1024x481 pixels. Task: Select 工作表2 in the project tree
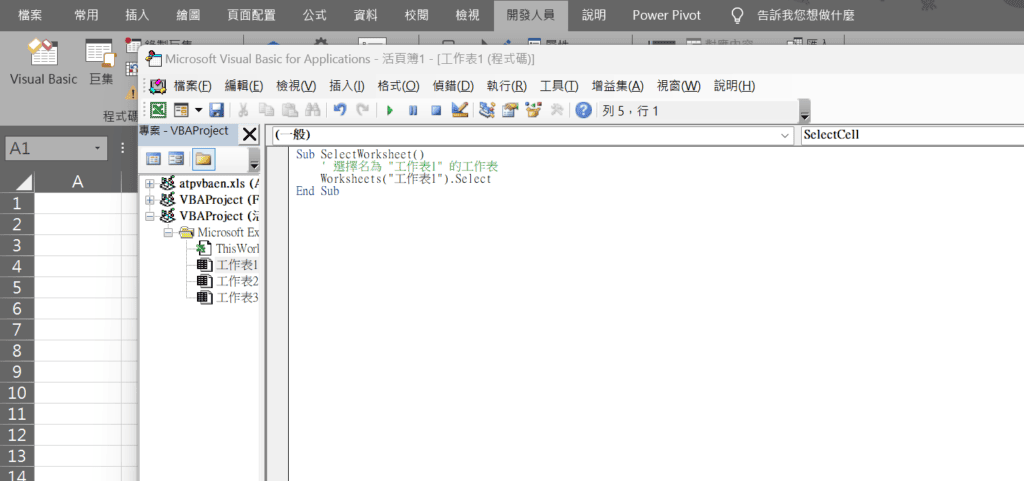(x=237, y=281)
